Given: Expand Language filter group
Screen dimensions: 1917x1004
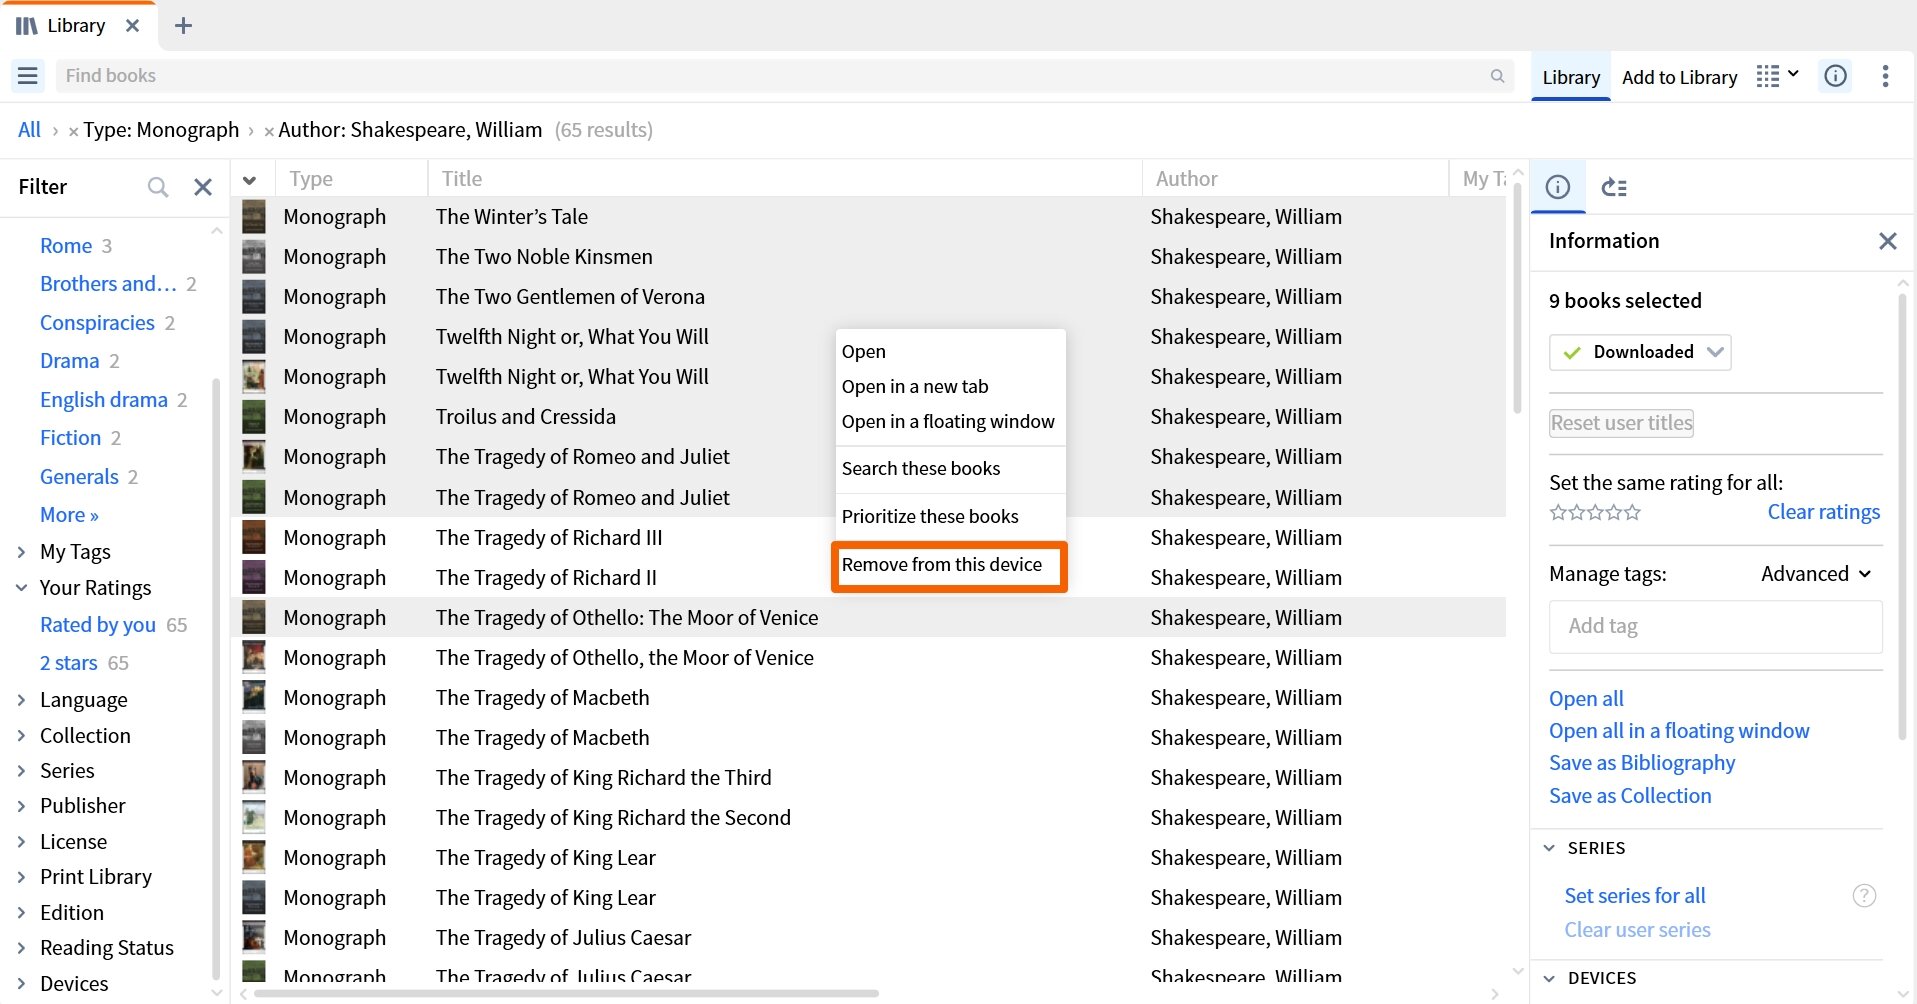Looking at the screenshot, I should point(21,700).
